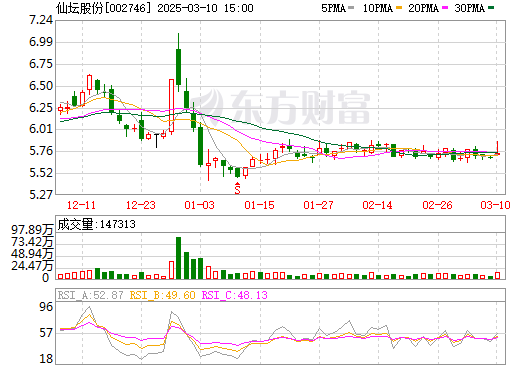Viewport: 520px width, 365px height.
Task: Click the chart title 仙坛股份[002746]
Action: point(104,8)
